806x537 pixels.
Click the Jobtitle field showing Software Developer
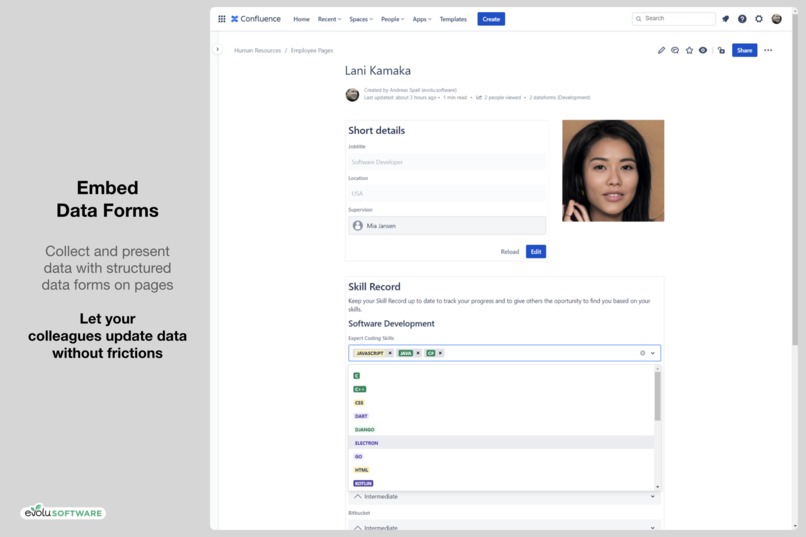coord(447,162)
